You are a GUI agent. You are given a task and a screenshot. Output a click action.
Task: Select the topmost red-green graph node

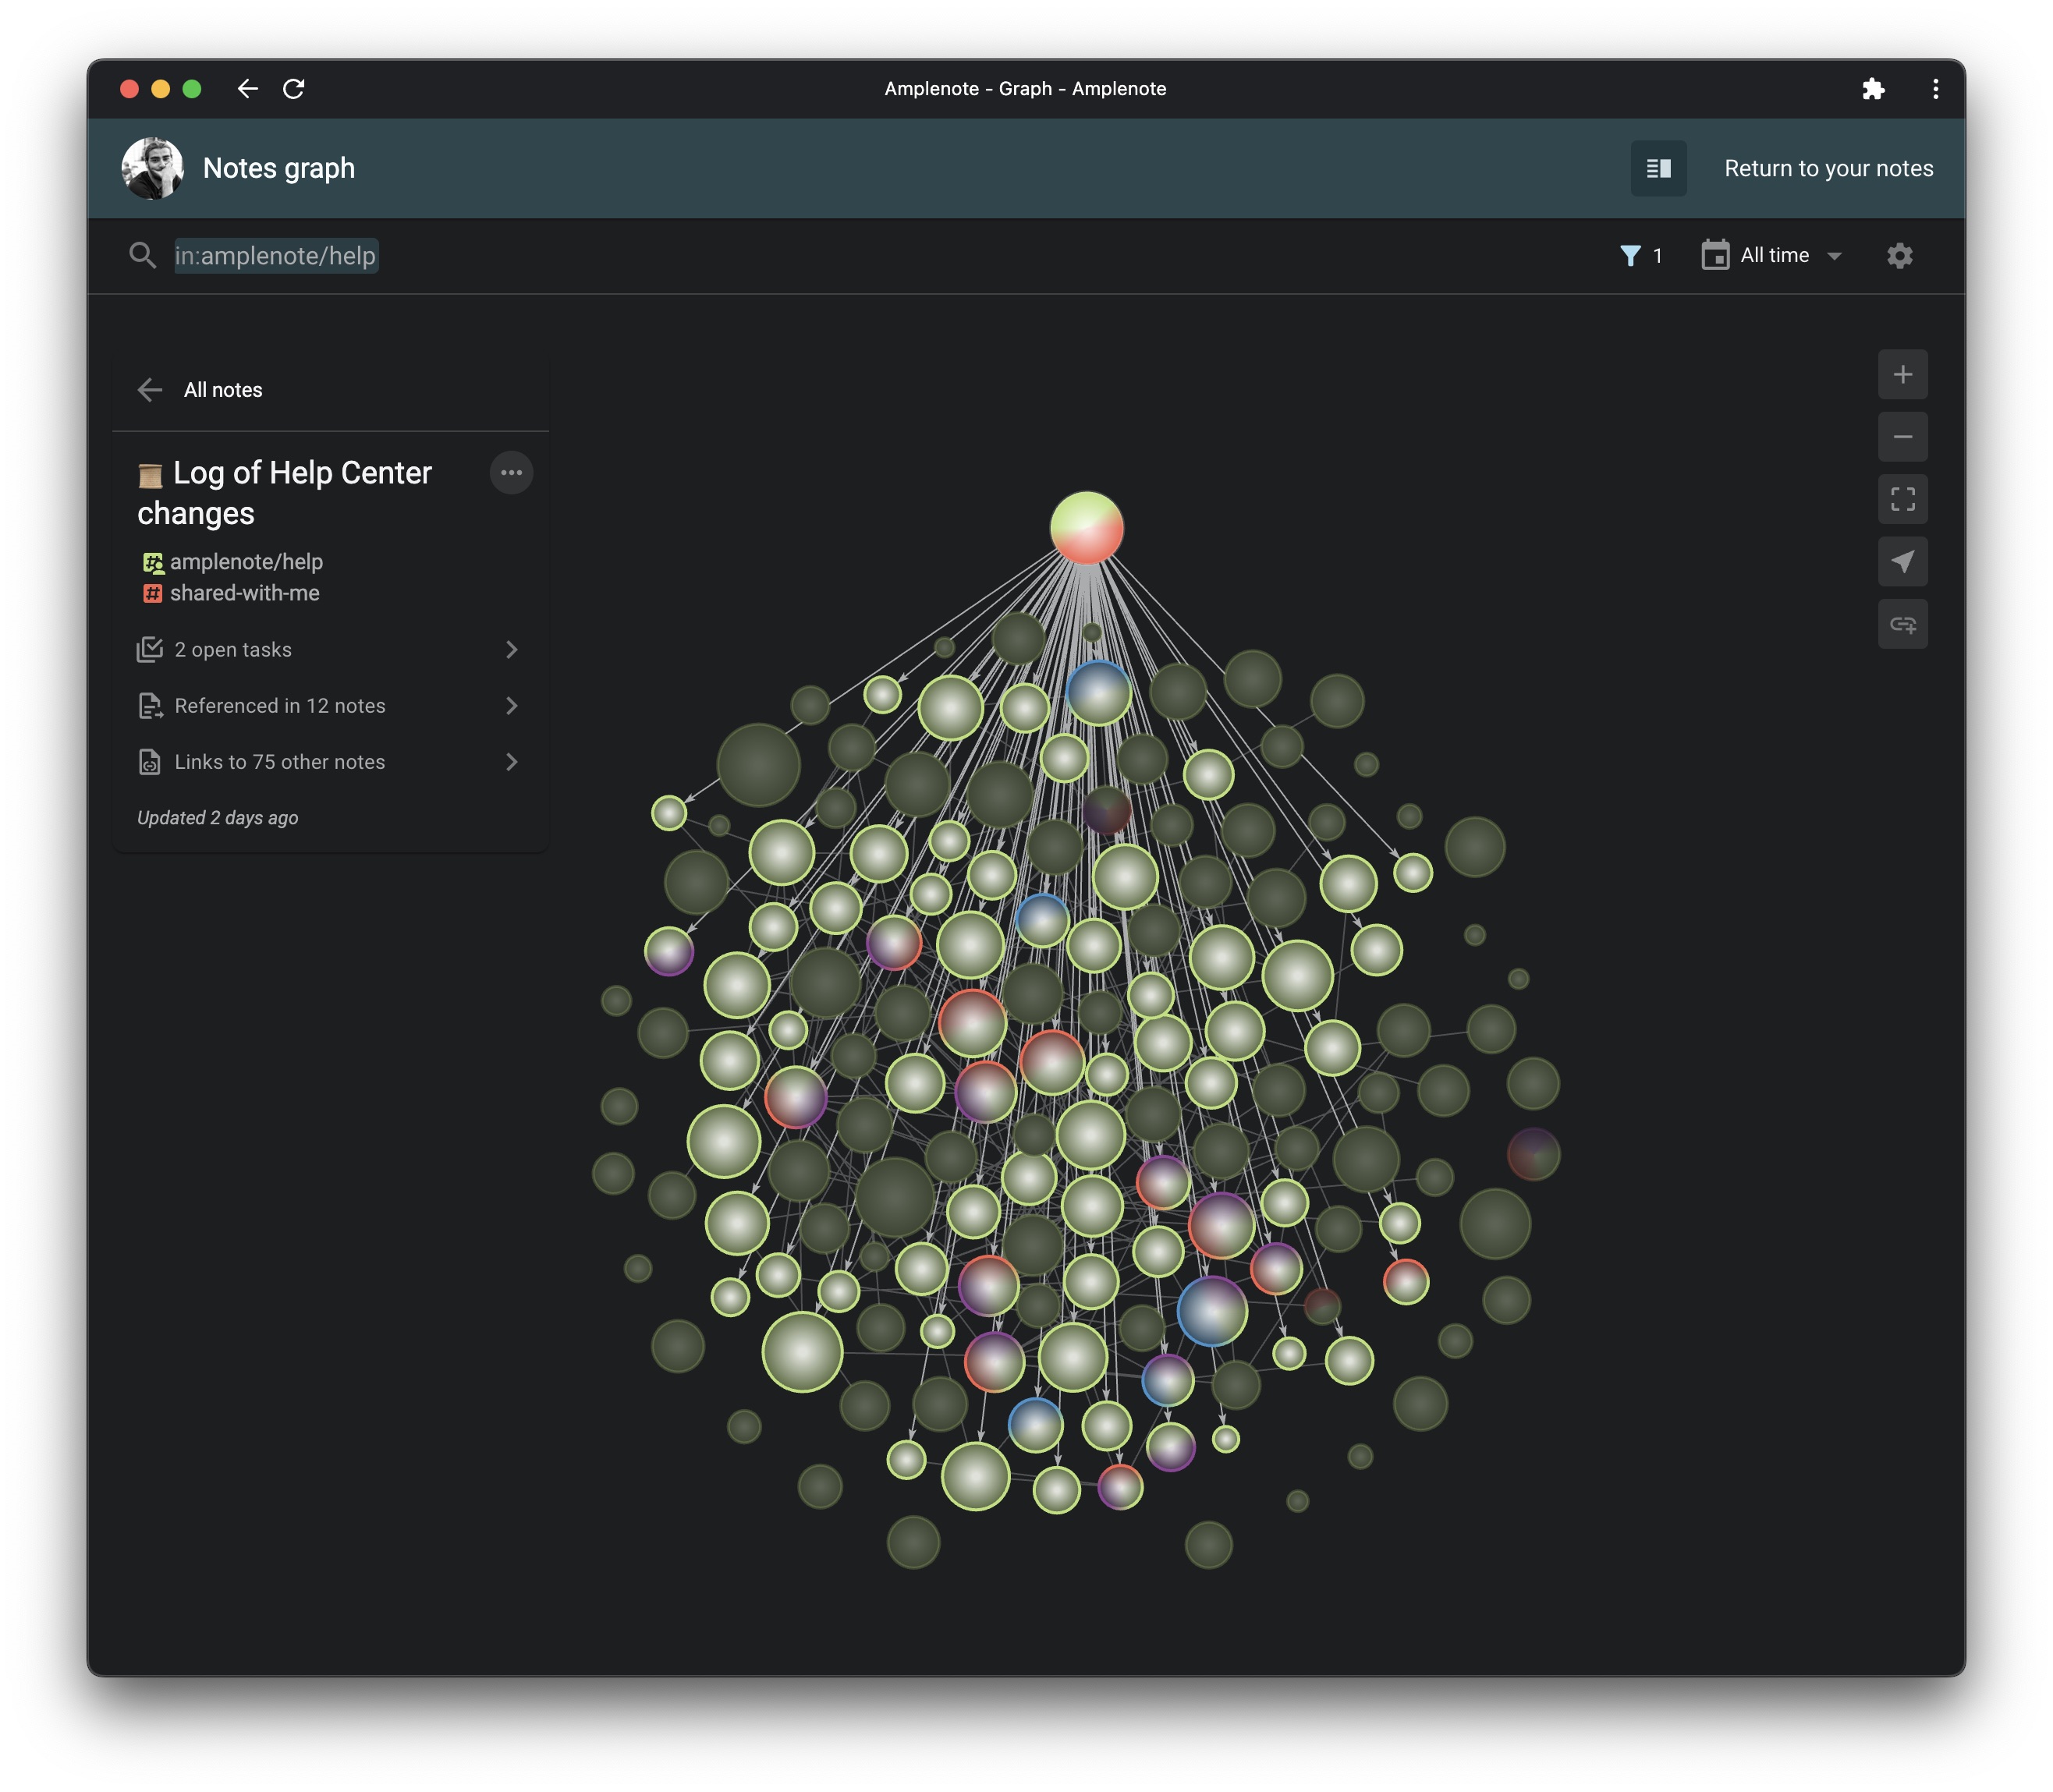point(1087,528)
